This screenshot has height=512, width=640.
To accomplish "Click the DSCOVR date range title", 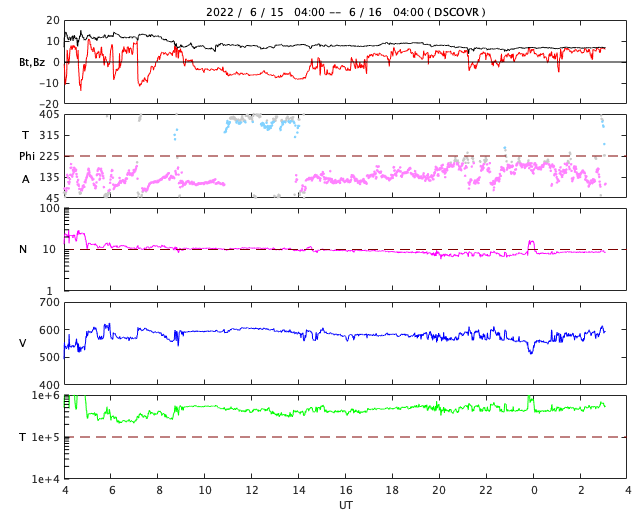I will point(345,12).
